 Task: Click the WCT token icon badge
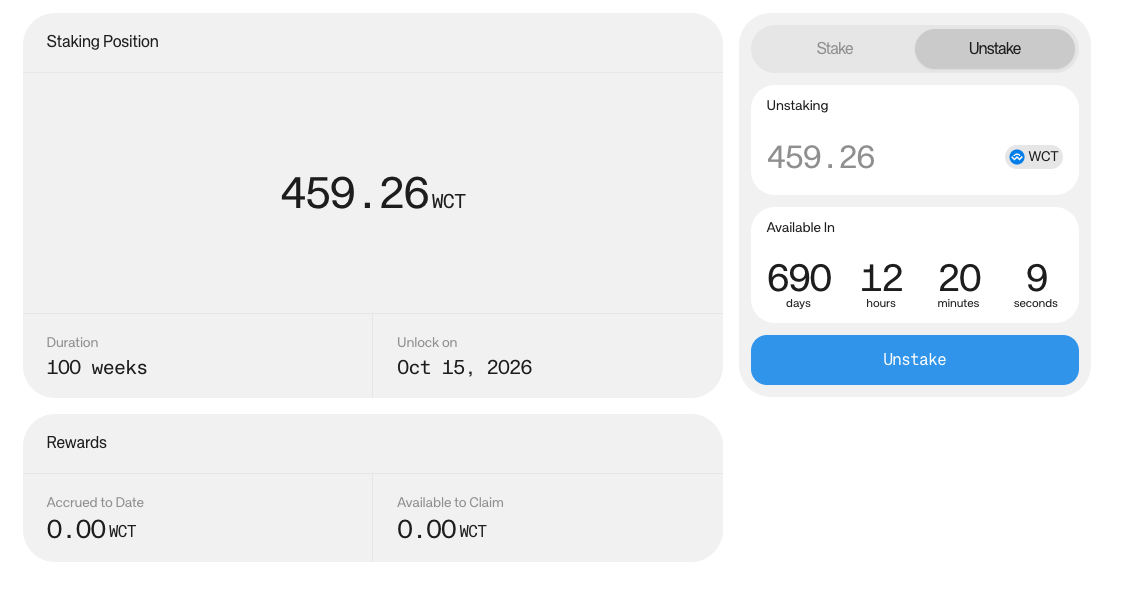tap(1033, 157)
